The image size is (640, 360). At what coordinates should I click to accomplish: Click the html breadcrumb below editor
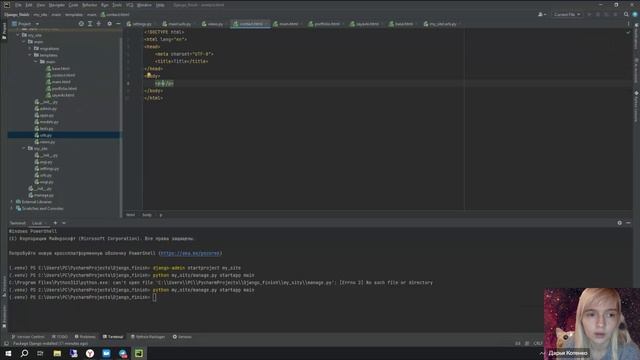(x=131, y=215)
